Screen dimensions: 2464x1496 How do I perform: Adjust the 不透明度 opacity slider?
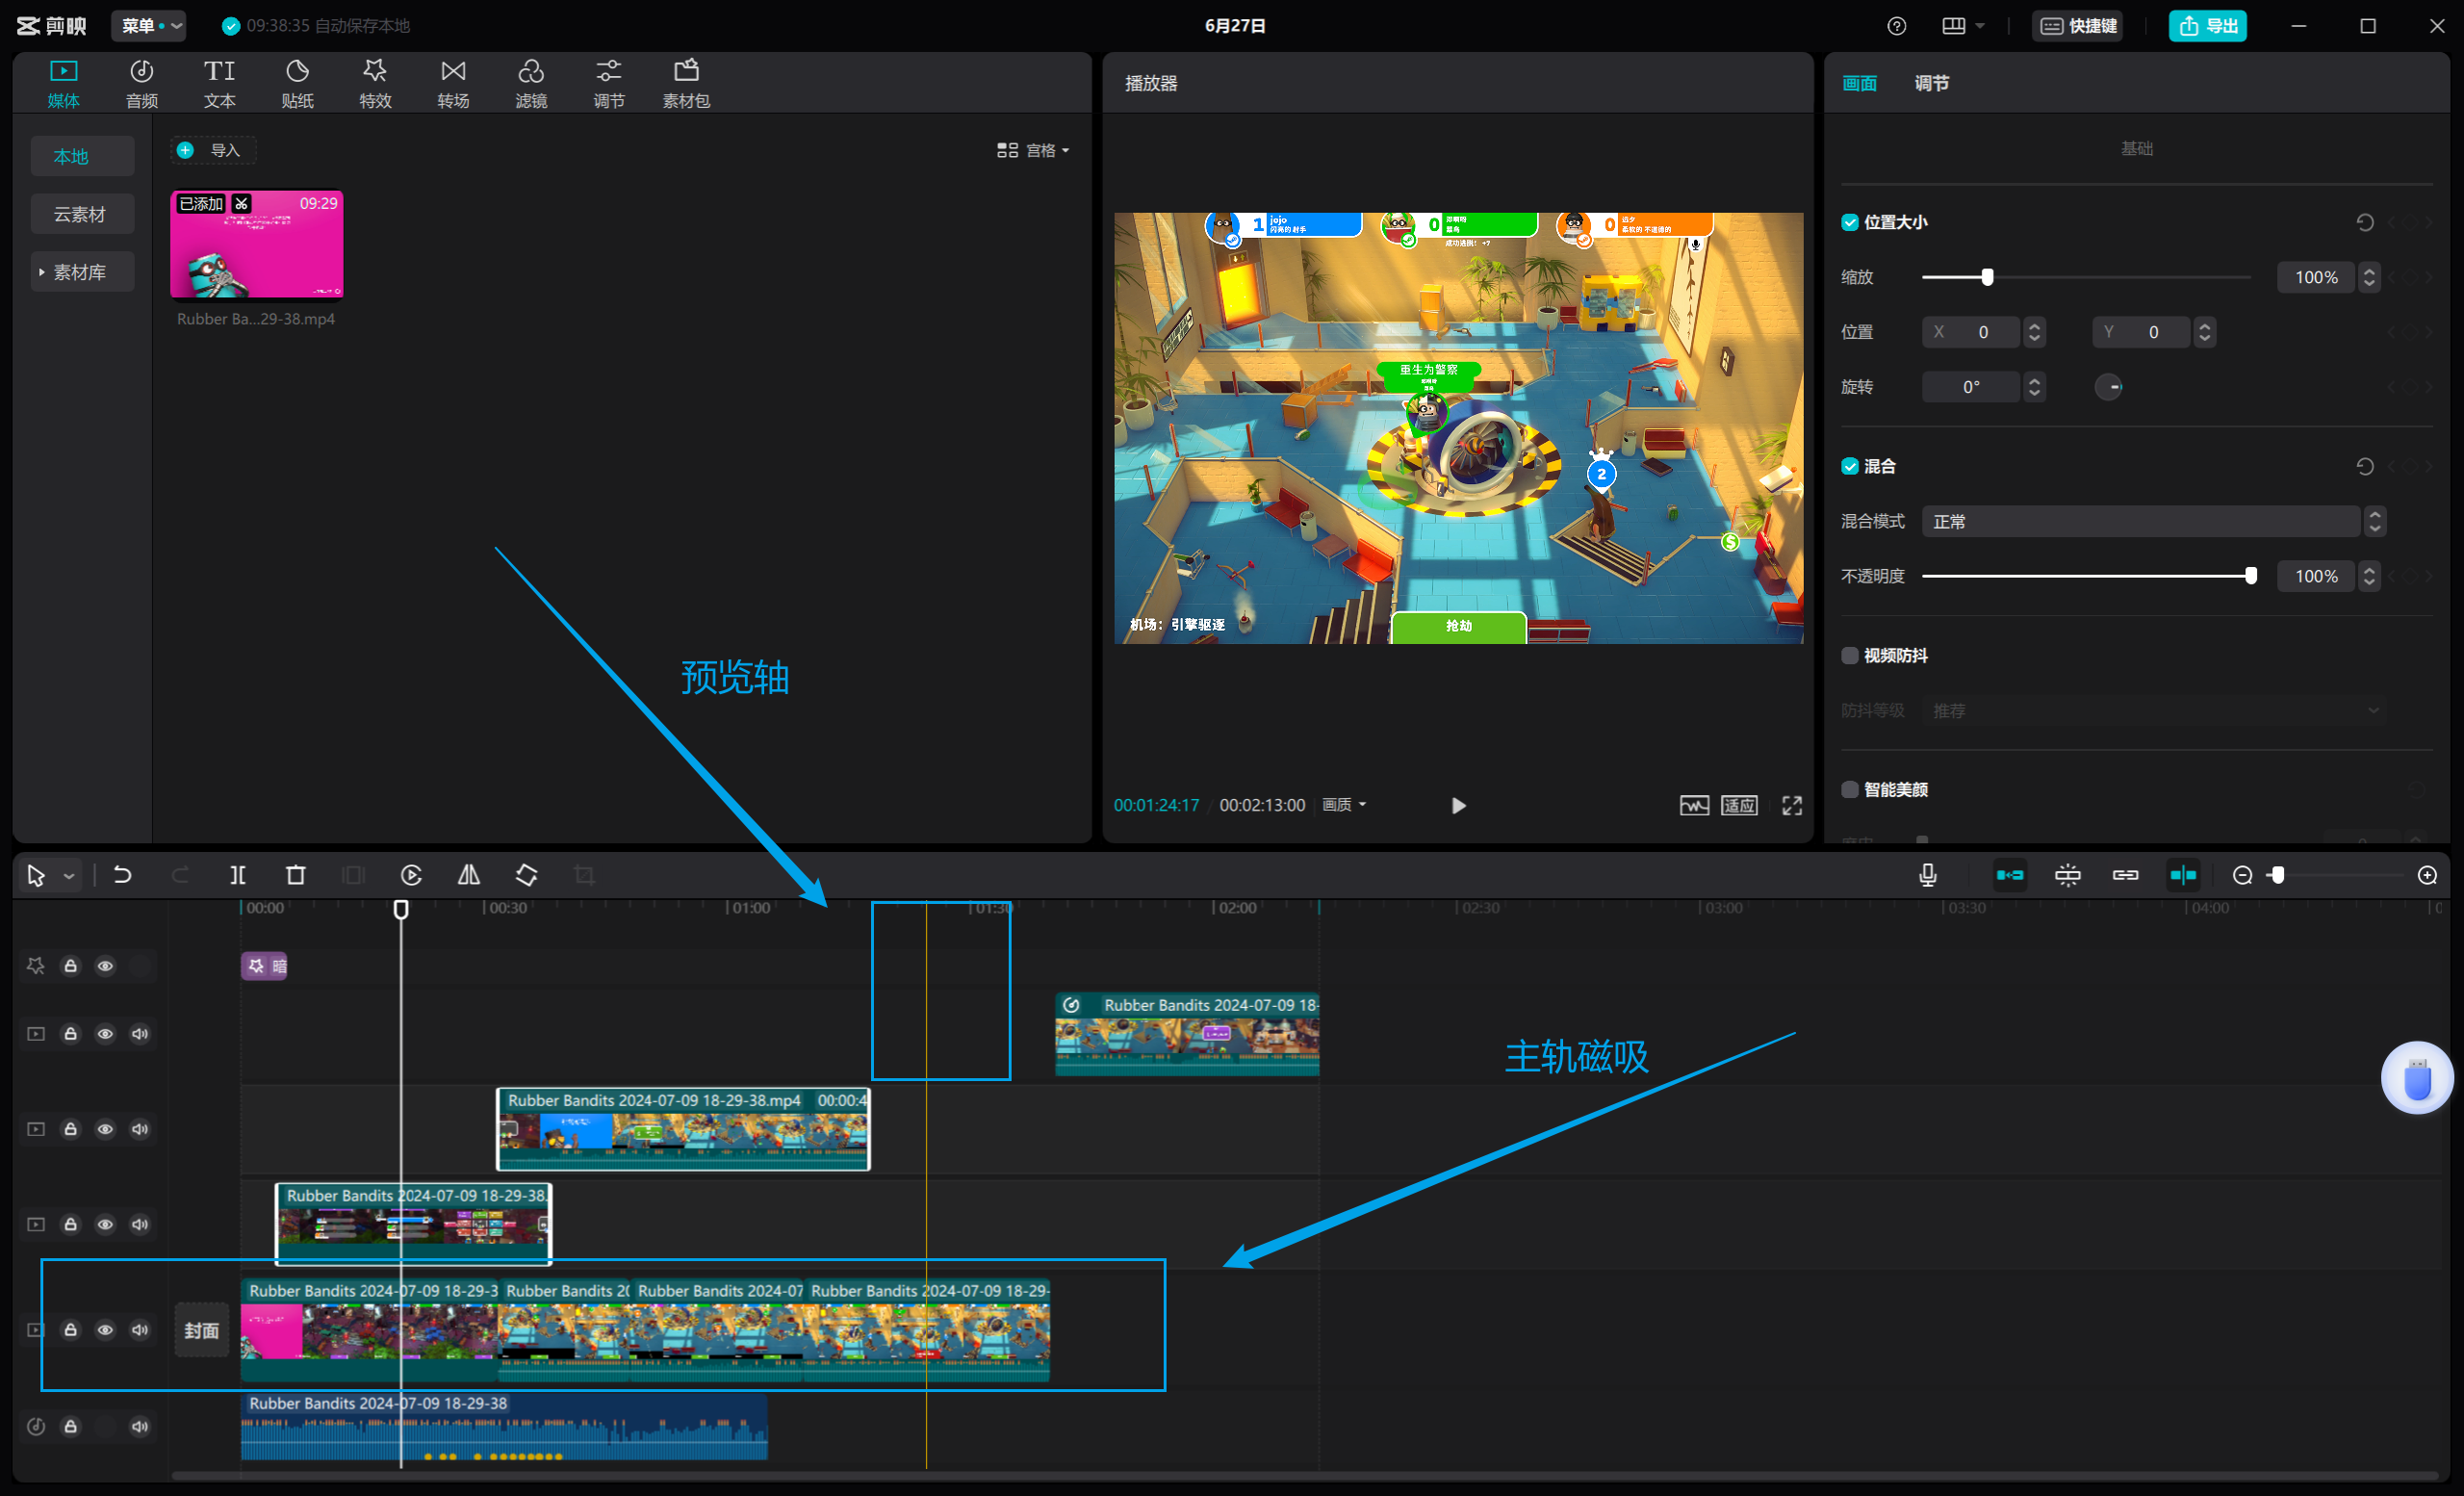2250,576
